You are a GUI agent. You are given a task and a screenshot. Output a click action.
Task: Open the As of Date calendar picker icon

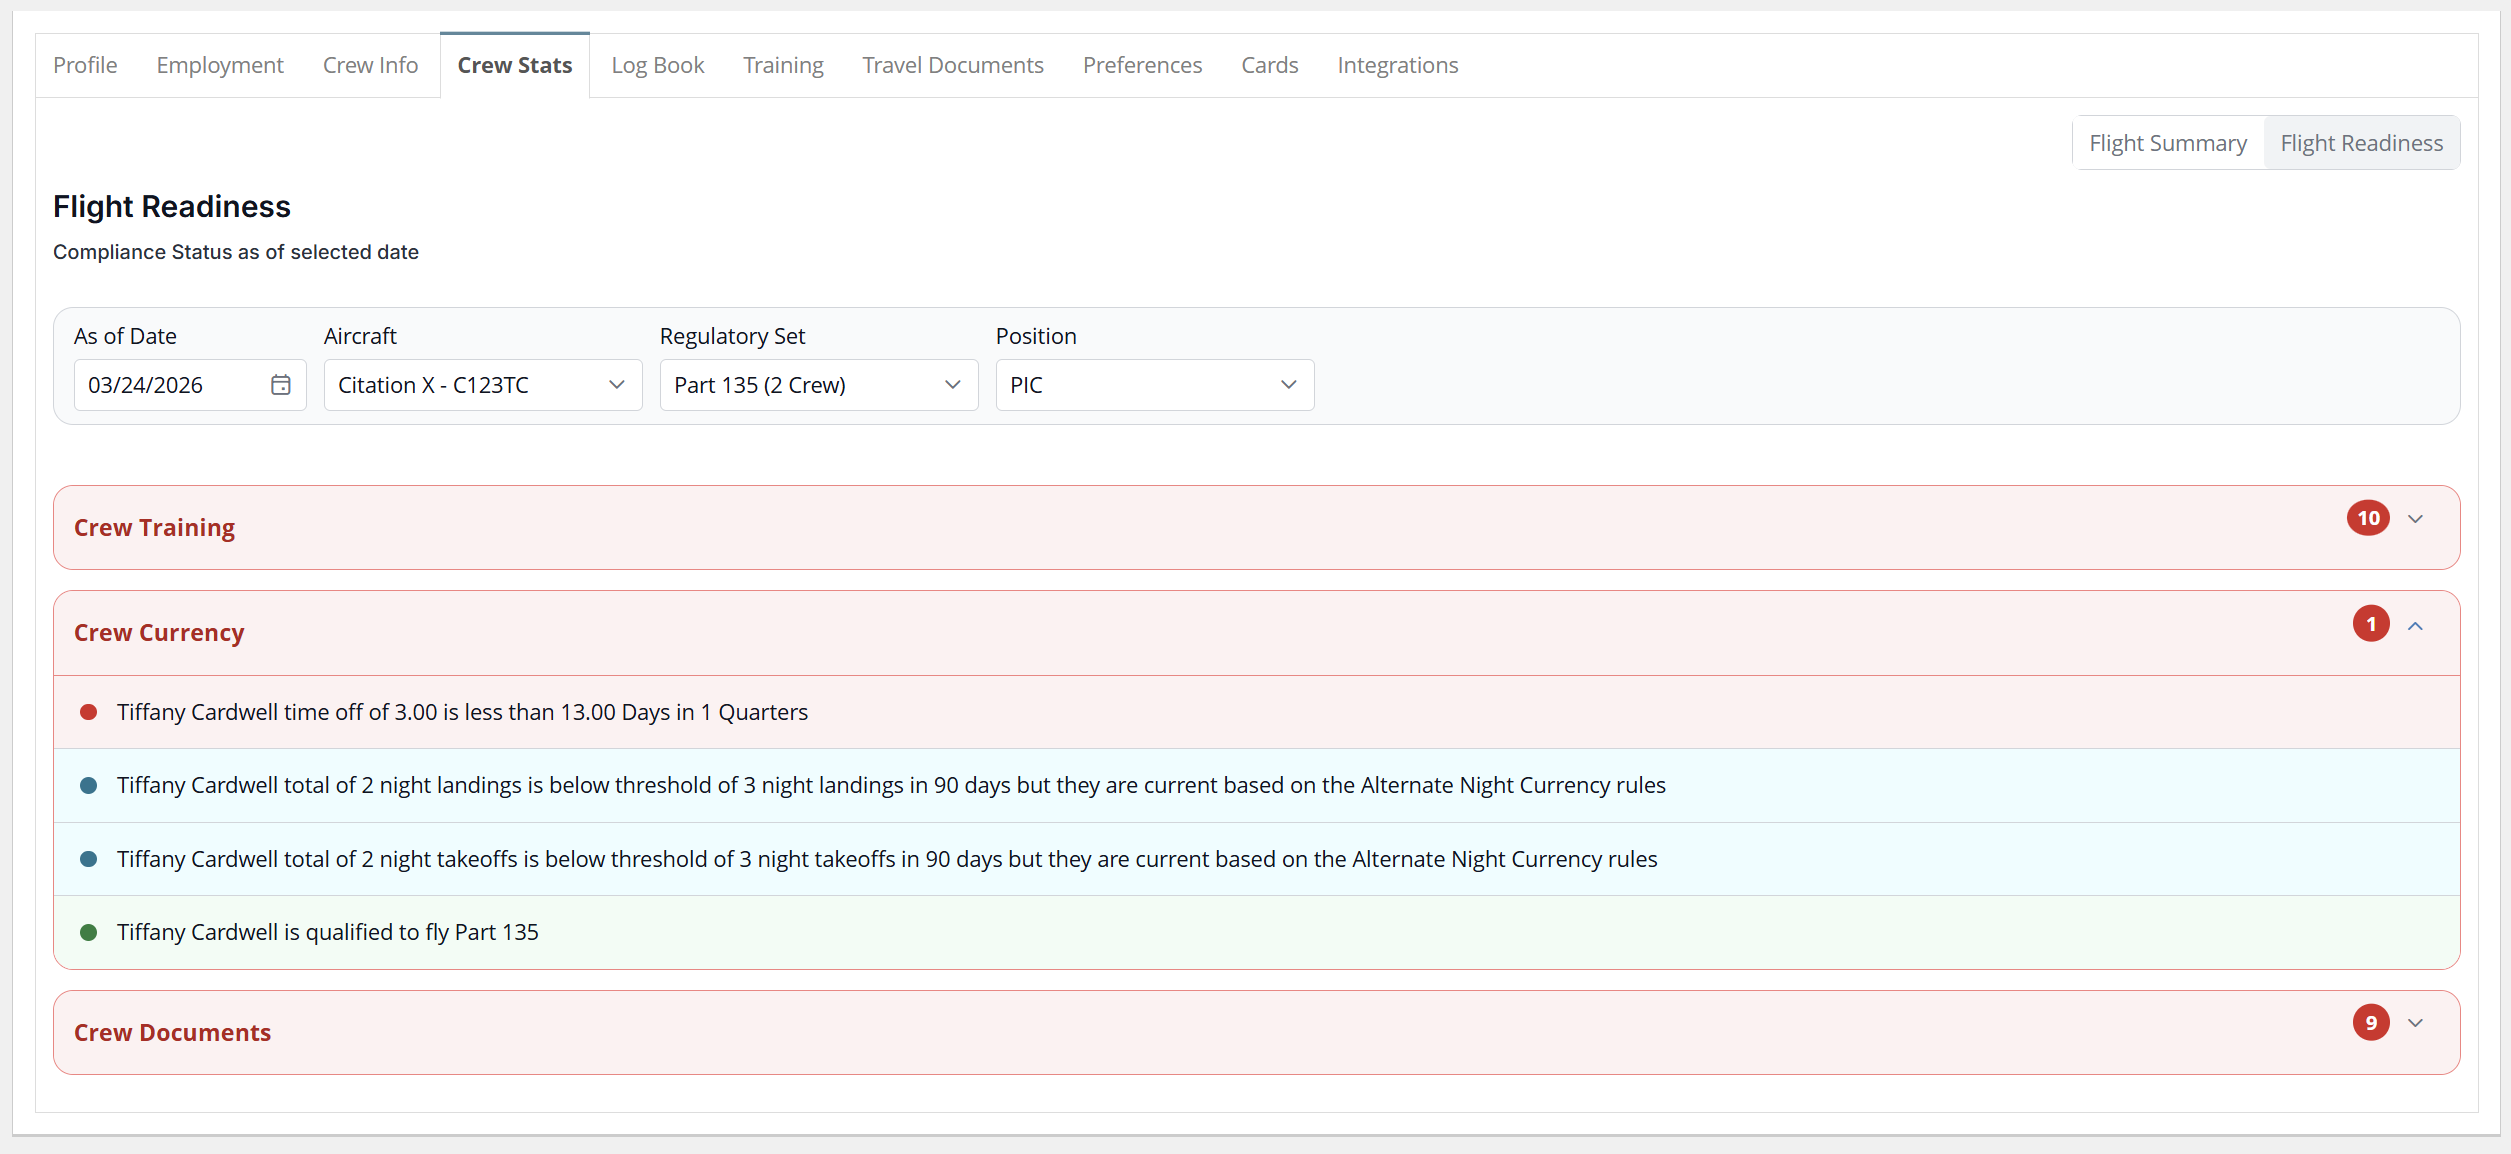pyautogui.click(x=281, y=385)
